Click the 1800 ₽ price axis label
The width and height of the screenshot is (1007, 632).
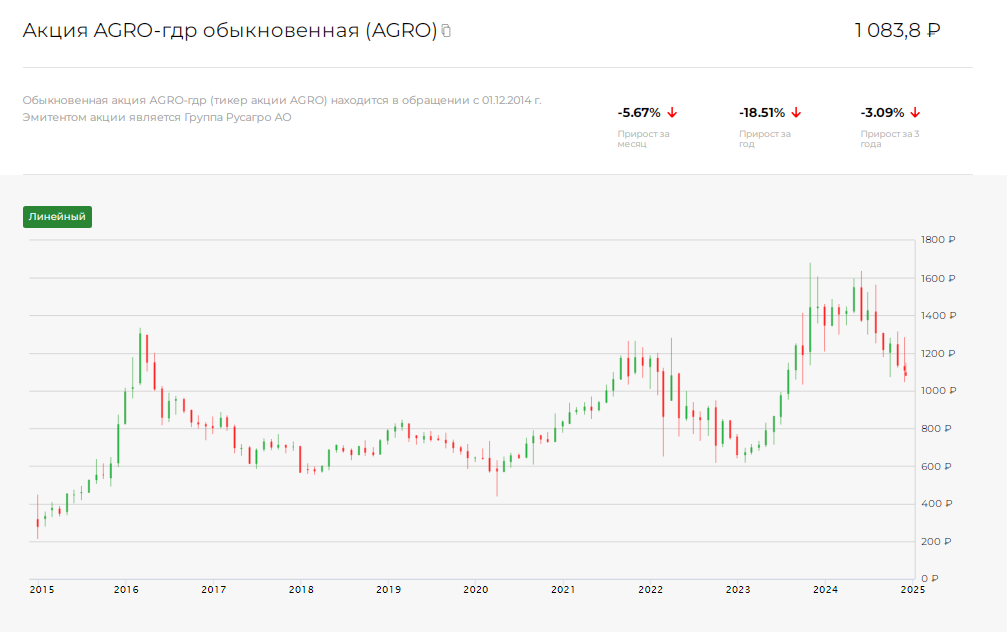point(937,240)
